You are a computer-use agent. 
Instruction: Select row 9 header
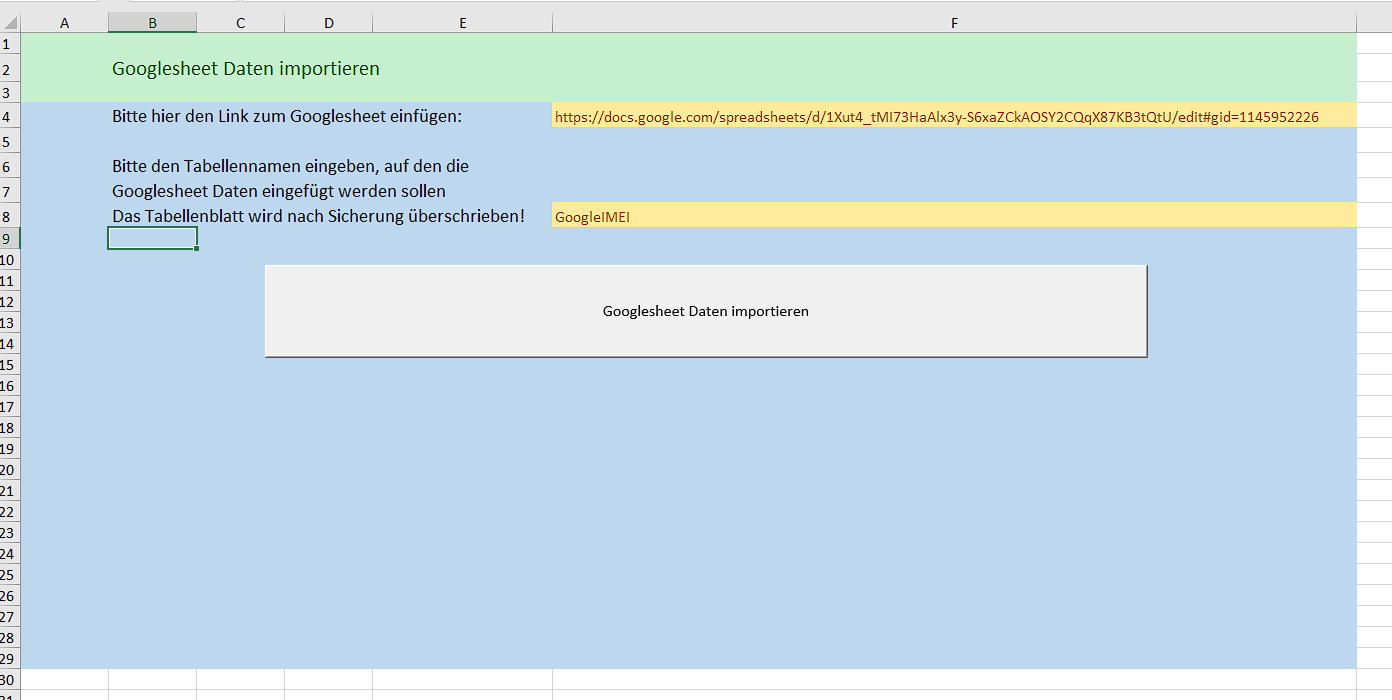pos(10,239)
